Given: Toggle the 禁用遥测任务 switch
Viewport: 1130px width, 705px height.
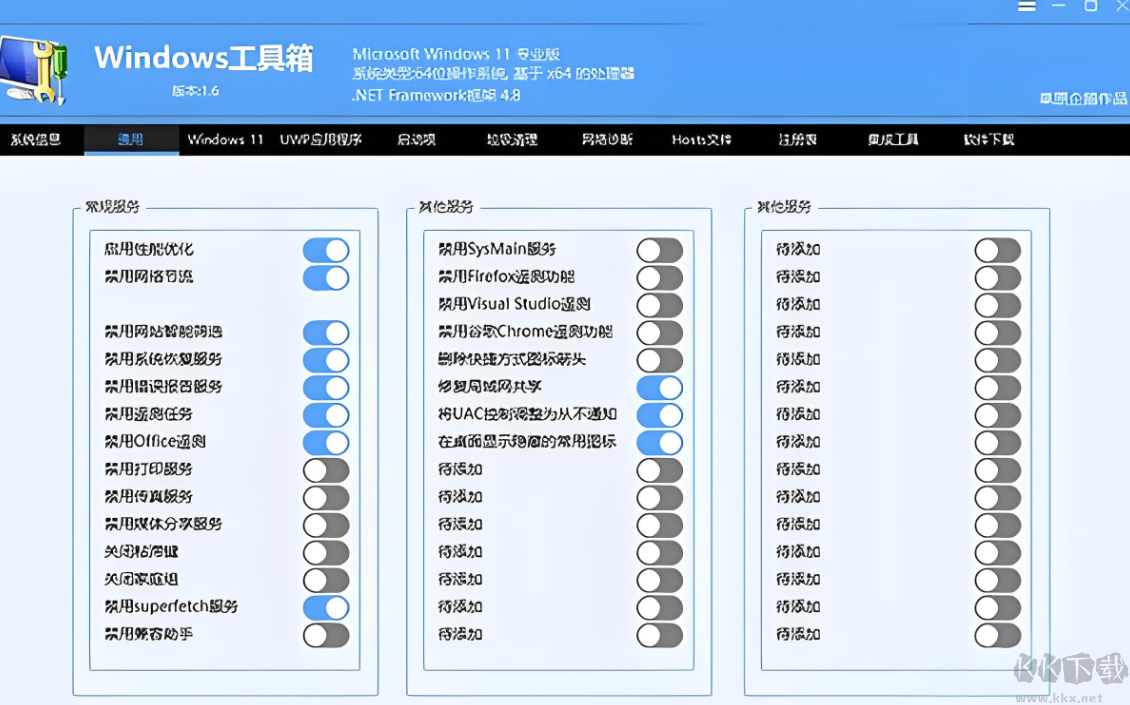Looking at the screenshot, I should click(326, 414).
